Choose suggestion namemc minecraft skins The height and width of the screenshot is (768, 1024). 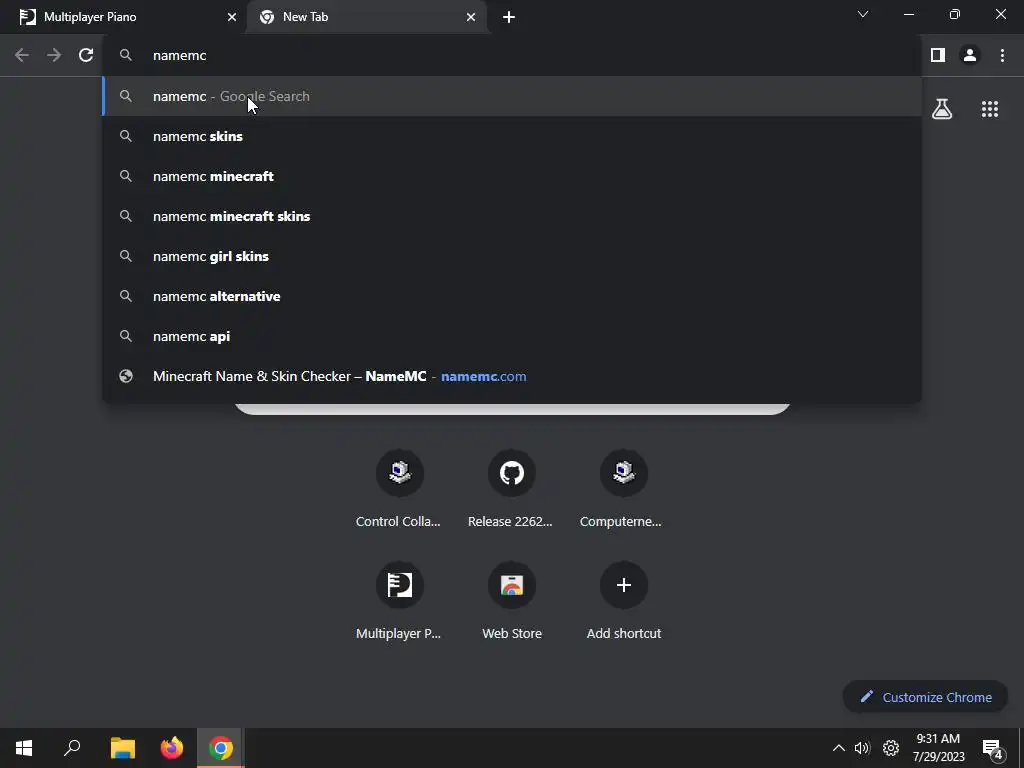click(x=511, y=216)
